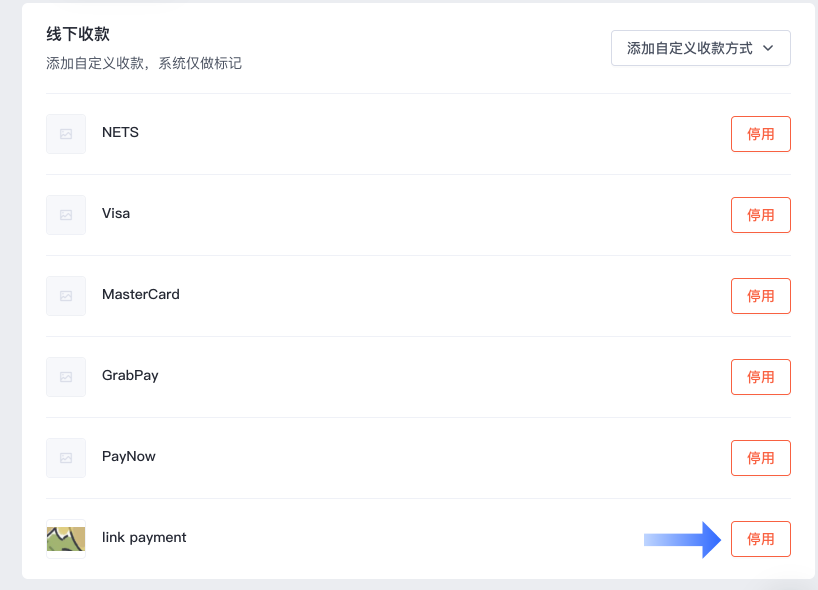Open the 添加自定义收款方式 dropdown
Screen dimensions: 818x590
pyautogui.click(x=701, y=48)
